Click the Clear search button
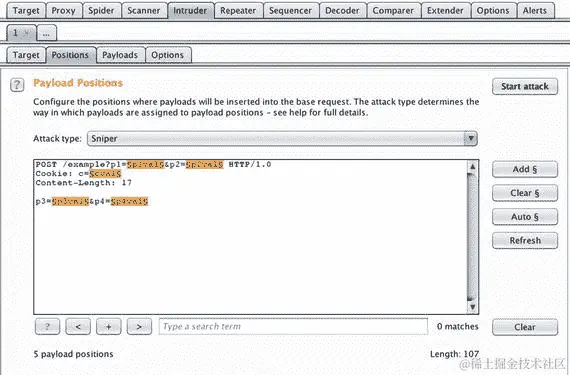This screenshot has width=570, height=375. [x=525, y=327]
